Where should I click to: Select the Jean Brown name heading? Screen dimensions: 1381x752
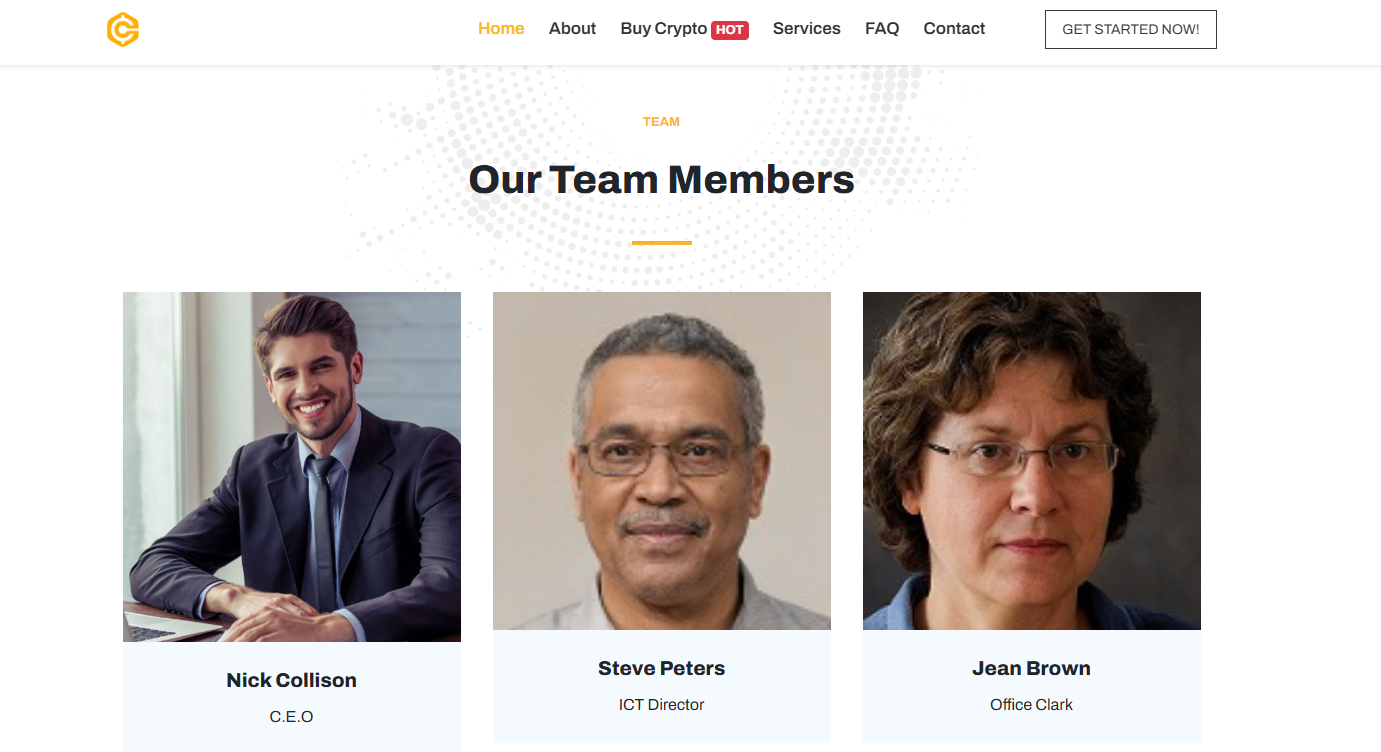tap(1032, 668)
